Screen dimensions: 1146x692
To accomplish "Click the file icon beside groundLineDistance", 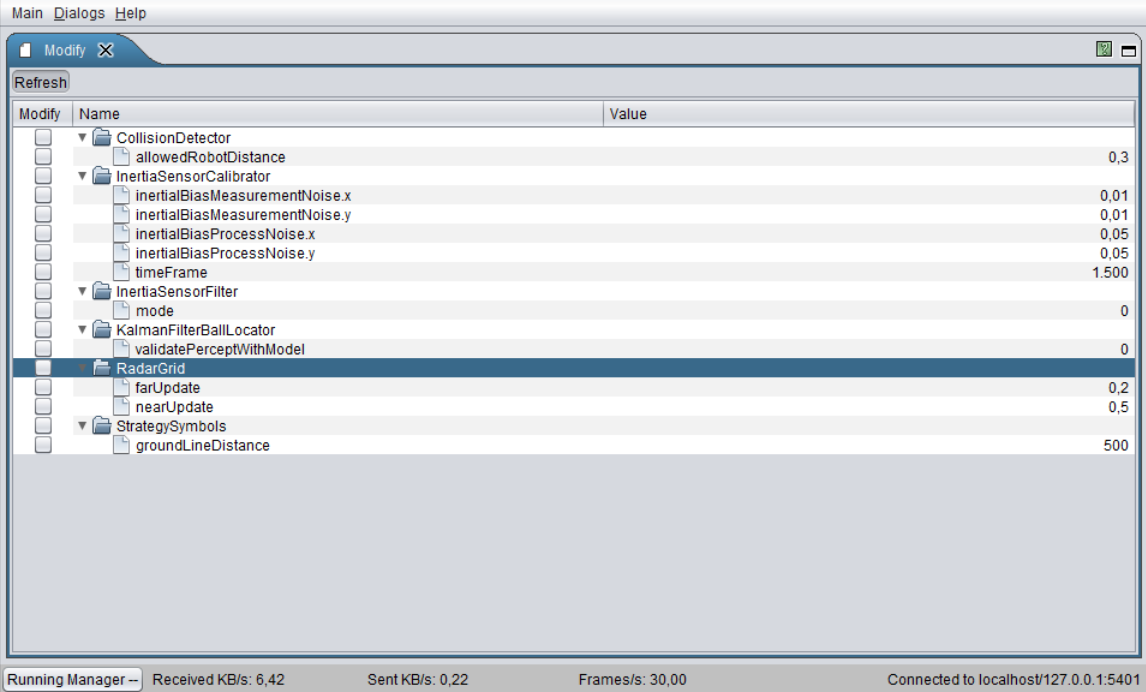I will click(121, 445).
